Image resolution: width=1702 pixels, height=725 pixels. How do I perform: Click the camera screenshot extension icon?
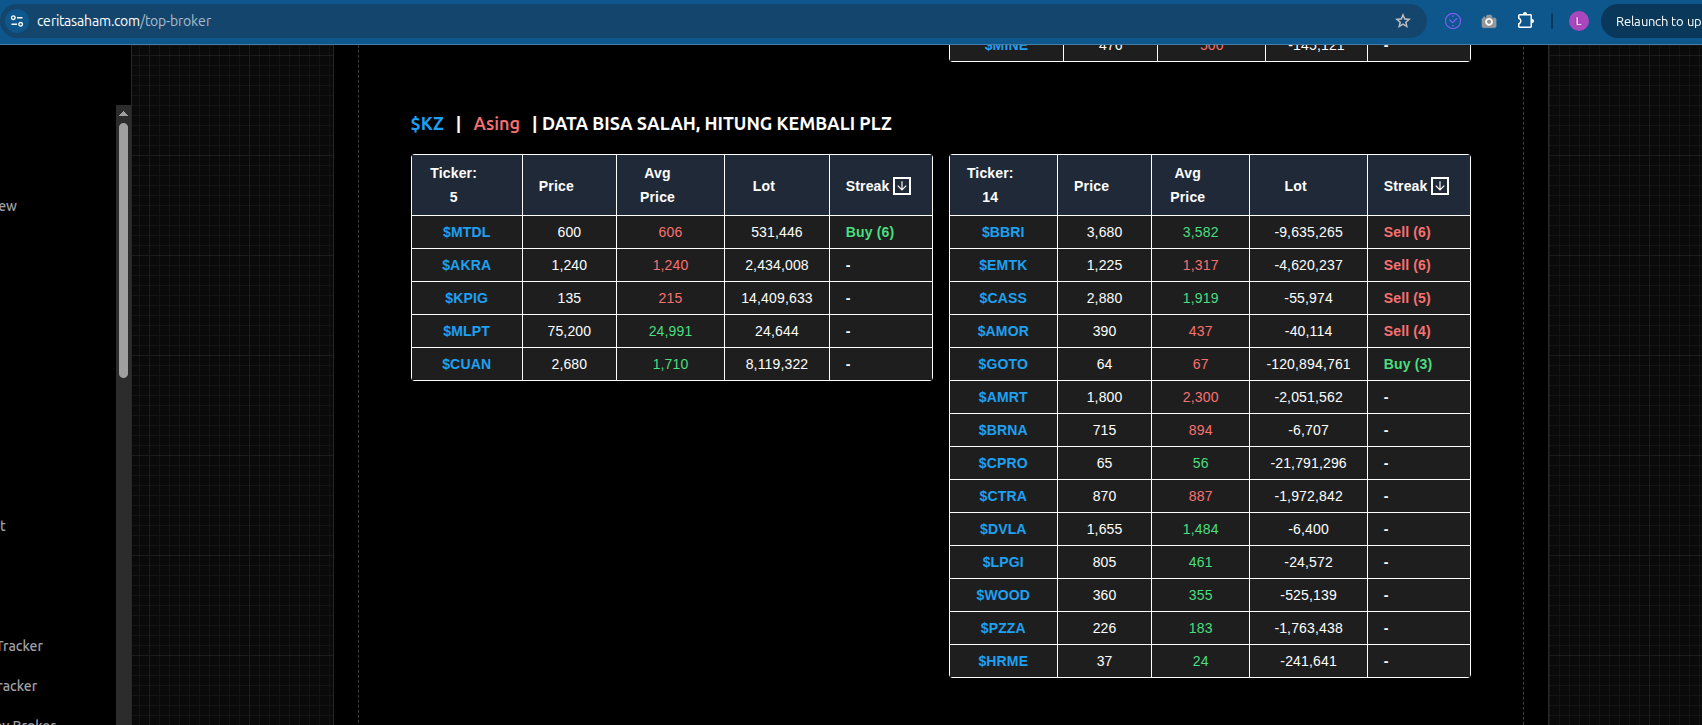tap(1489, 21)
